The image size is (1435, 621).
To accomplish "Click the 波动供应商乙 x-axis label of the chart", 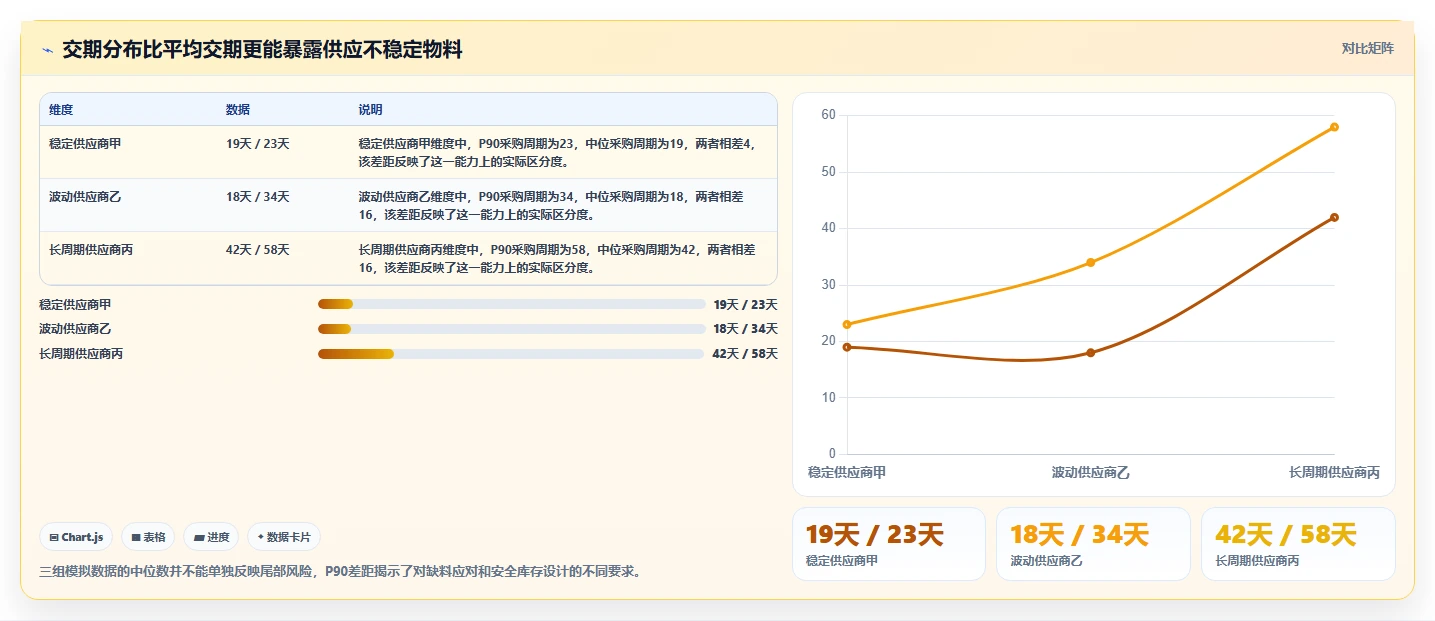I will [x=1091, y=472].
